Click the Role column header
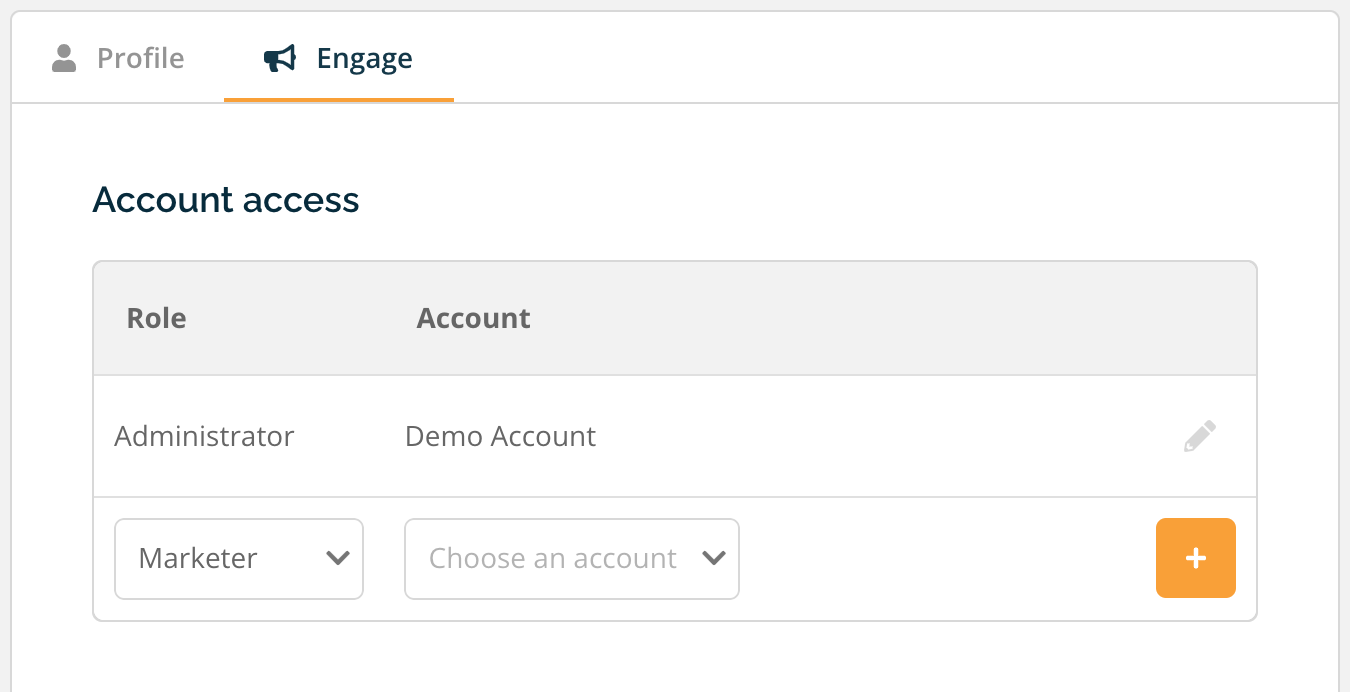The height and width of the screenshot is (692, 1350). pyautogui.click(x=156, y=318)
